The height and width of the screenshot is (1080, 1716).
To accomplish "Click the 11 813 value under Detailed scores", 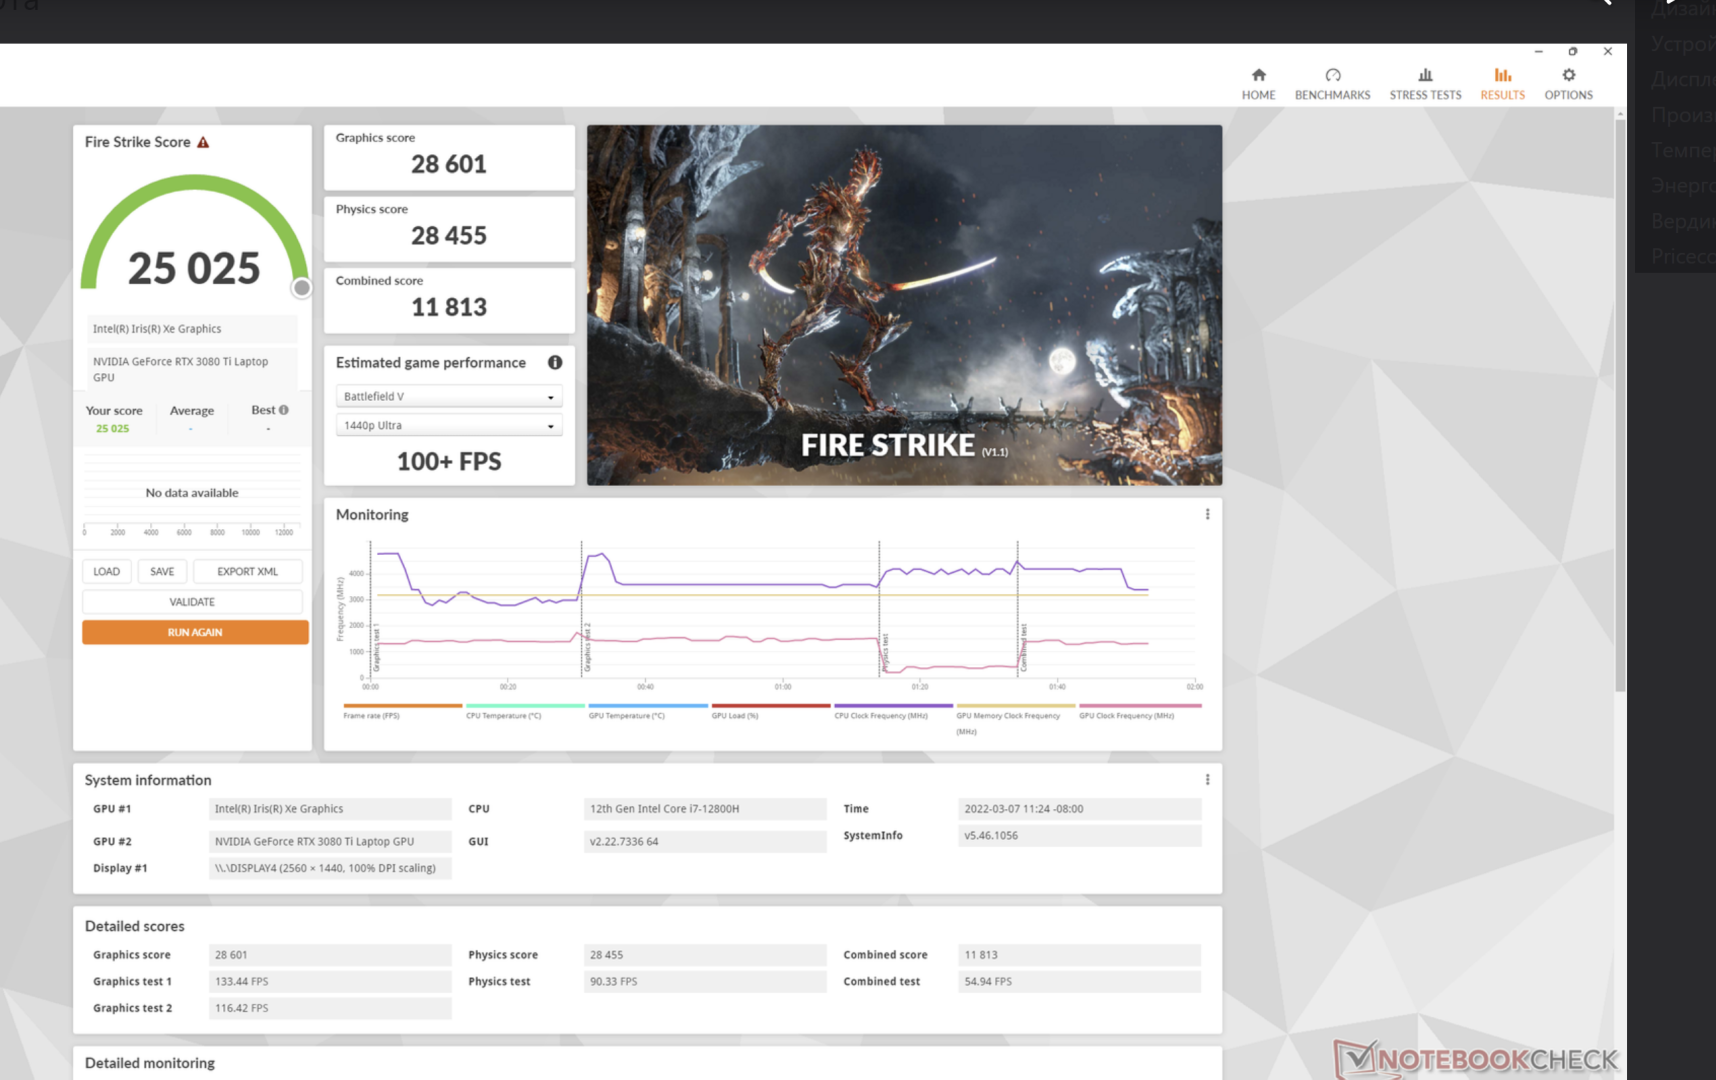I will pyautogui.click(x=1080, y=955).
